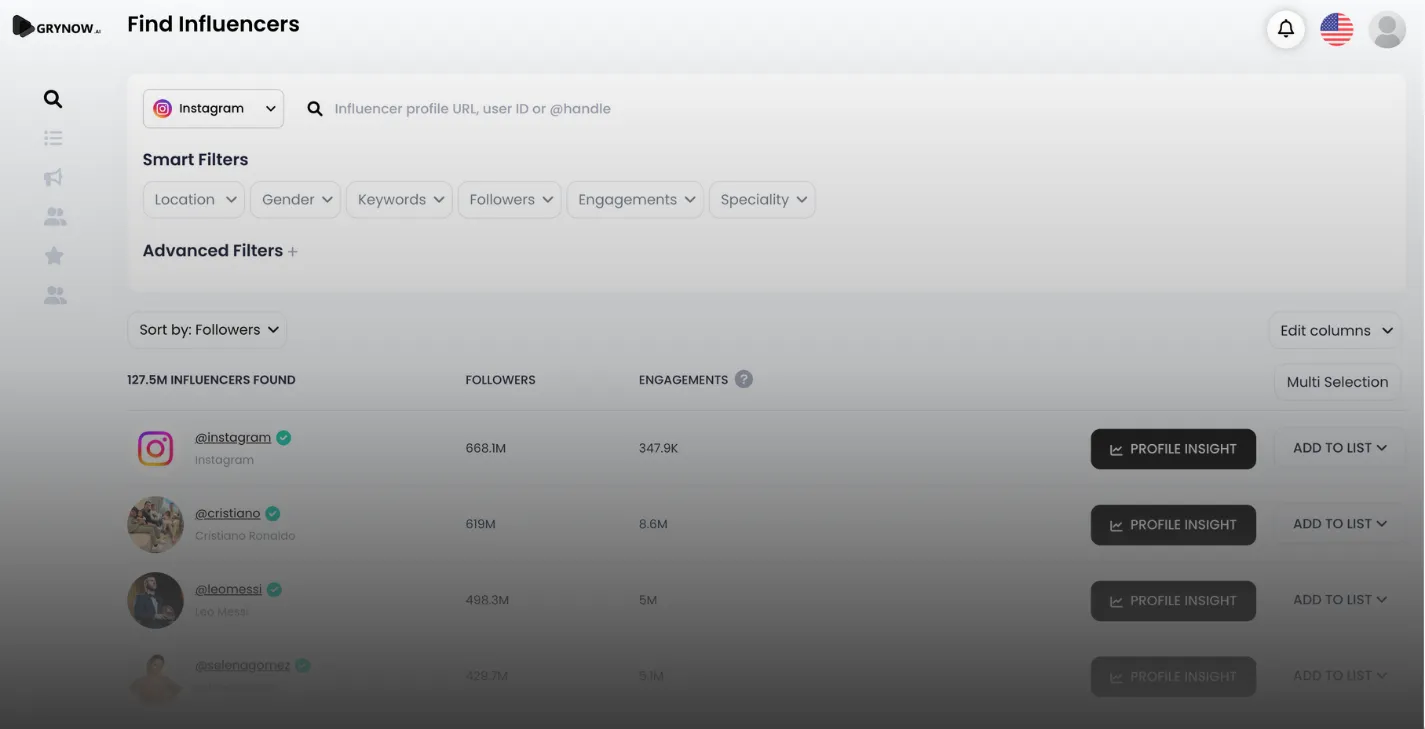This screenshot has height=729, width=1425.
Task: Open the lists icon in sidebar
Action: [x=54, y=138]
